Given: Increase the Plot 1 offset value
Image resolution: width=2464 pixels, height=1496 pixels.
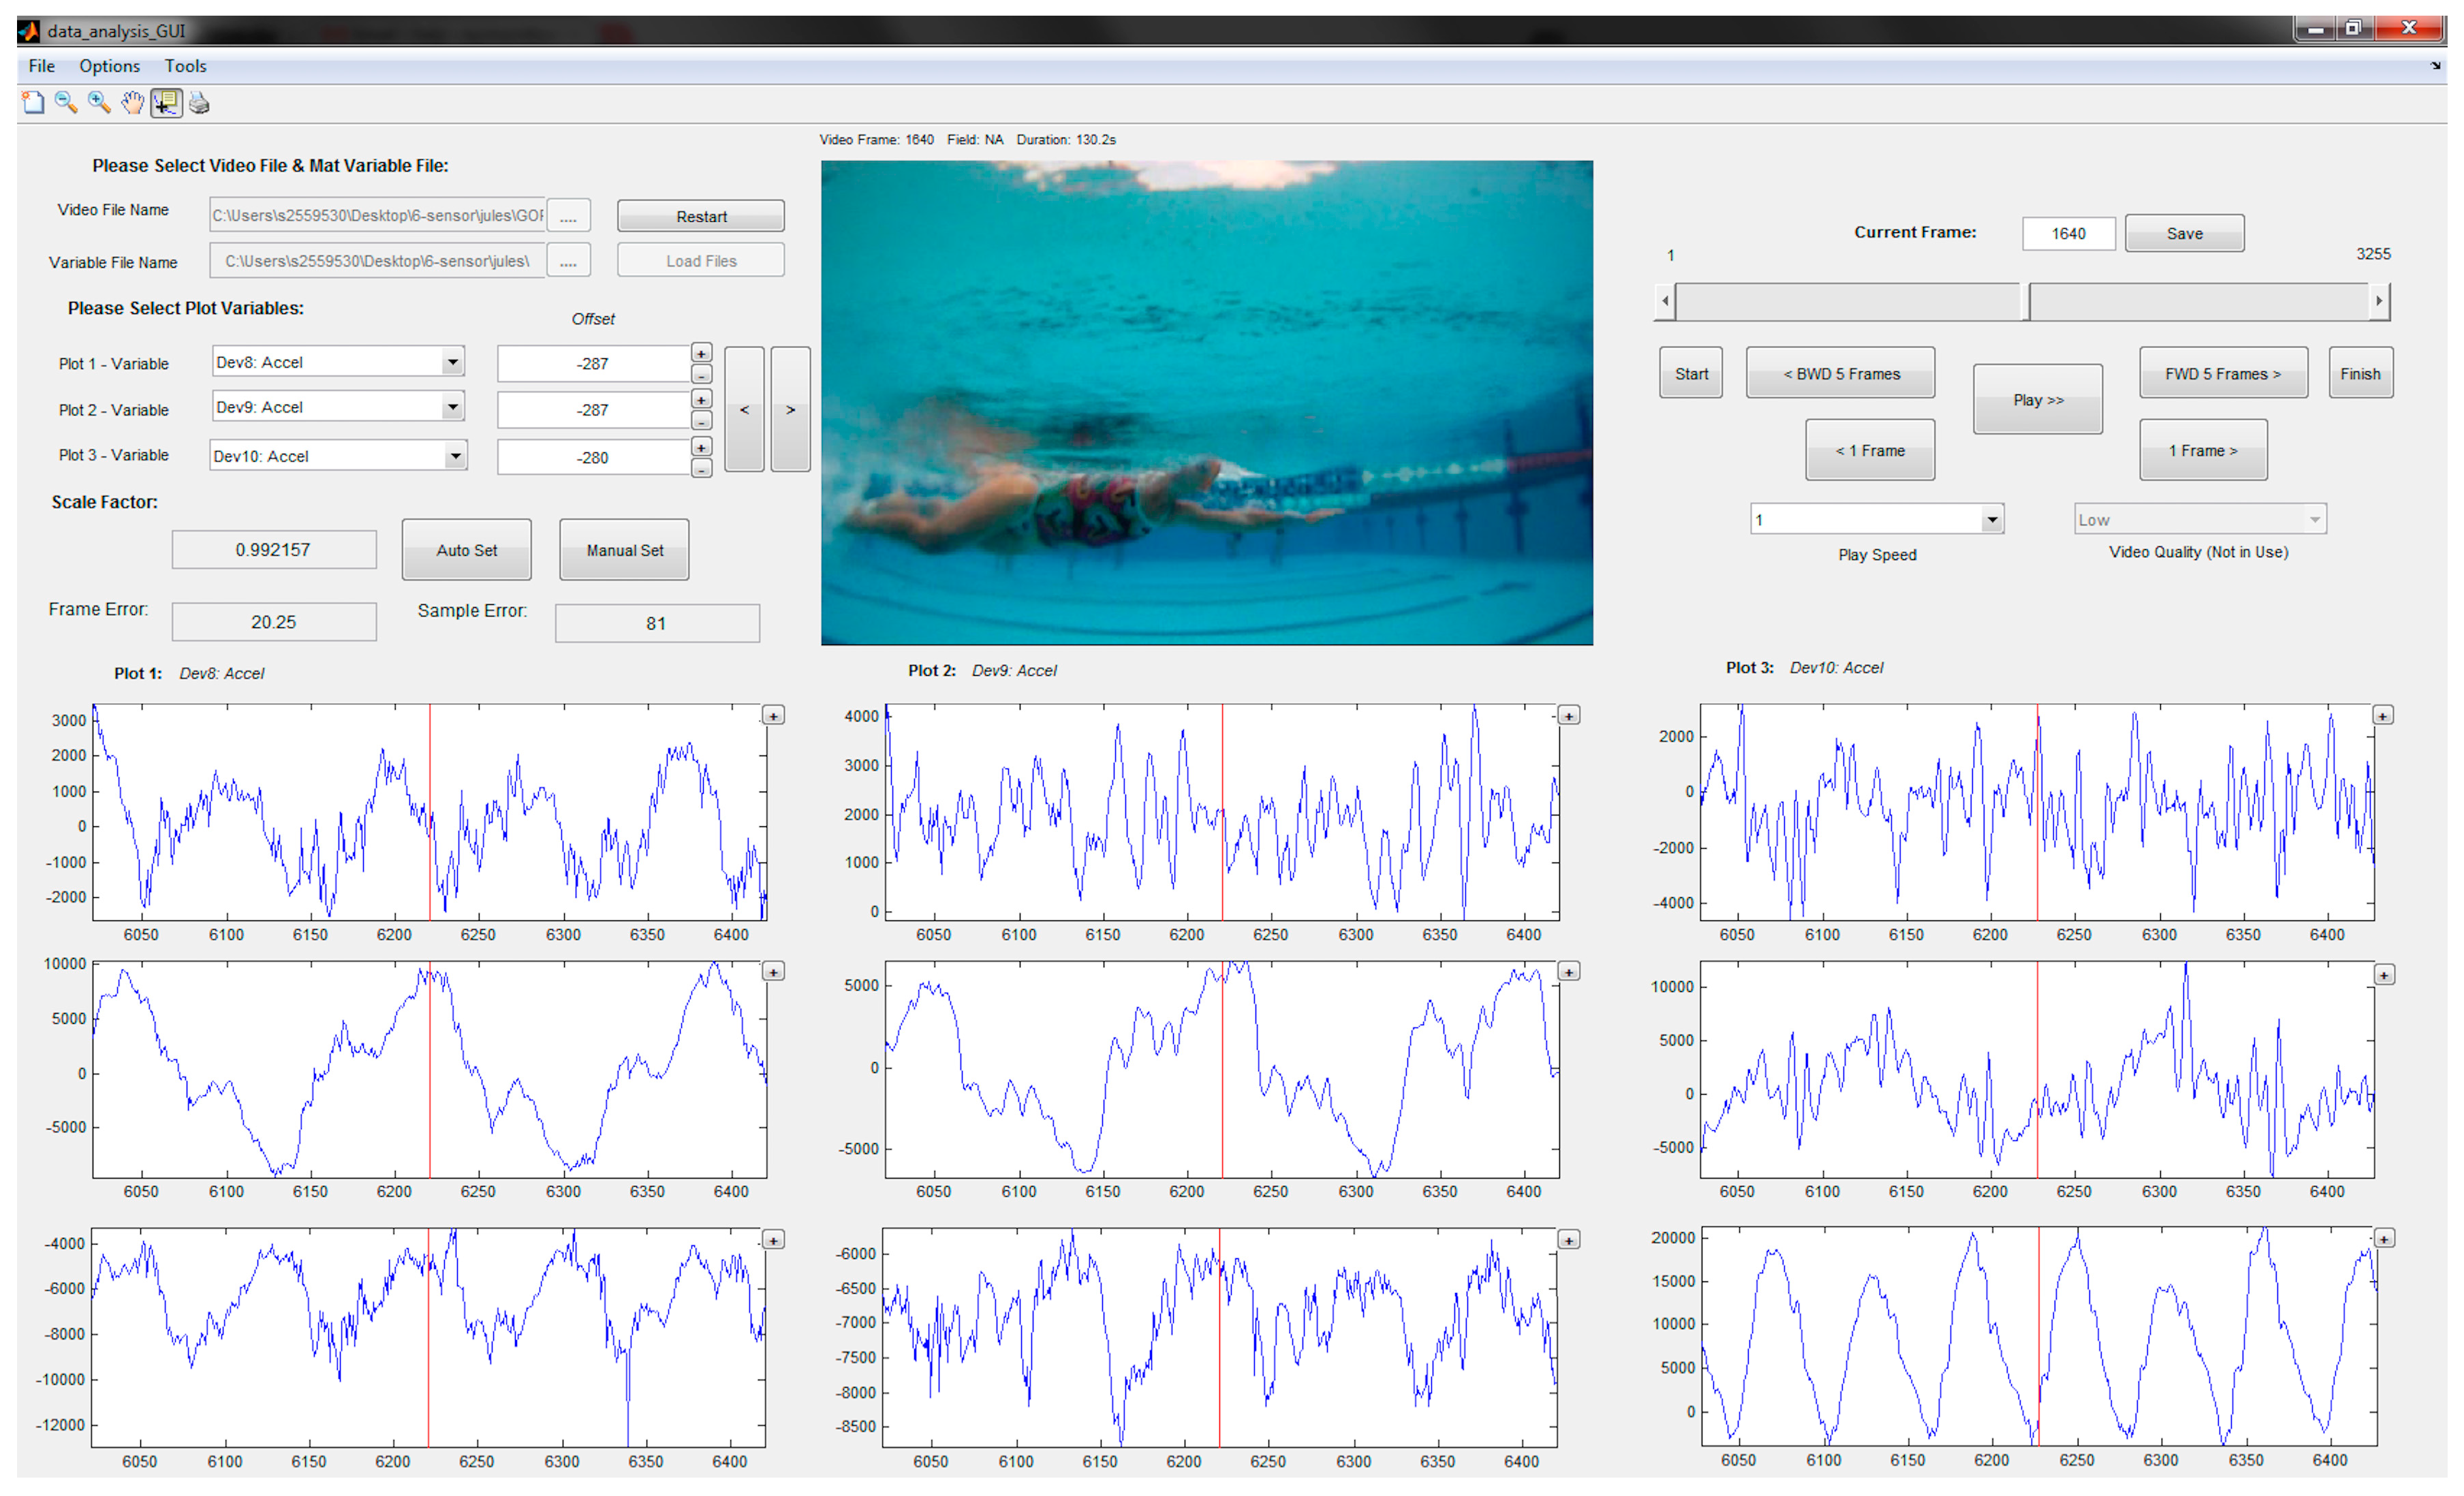Looking at the screenshot, I should point(702,353).
